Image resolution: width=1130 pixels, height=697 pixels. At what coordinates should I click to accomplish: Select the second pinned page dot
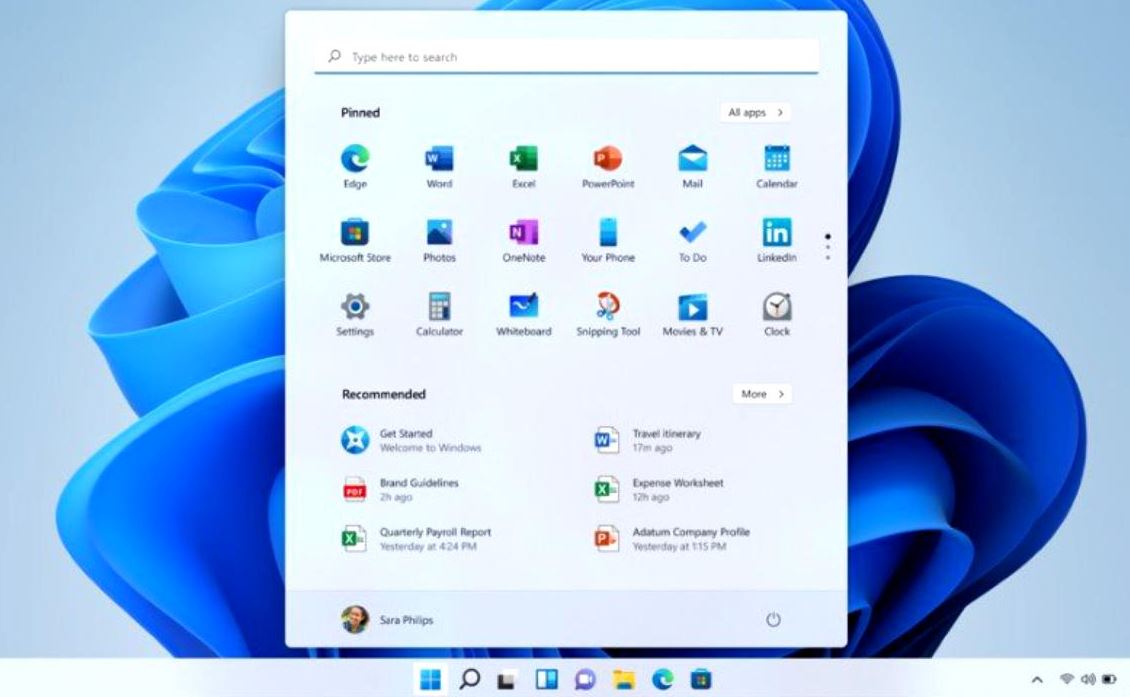click(x=827, y=247)
